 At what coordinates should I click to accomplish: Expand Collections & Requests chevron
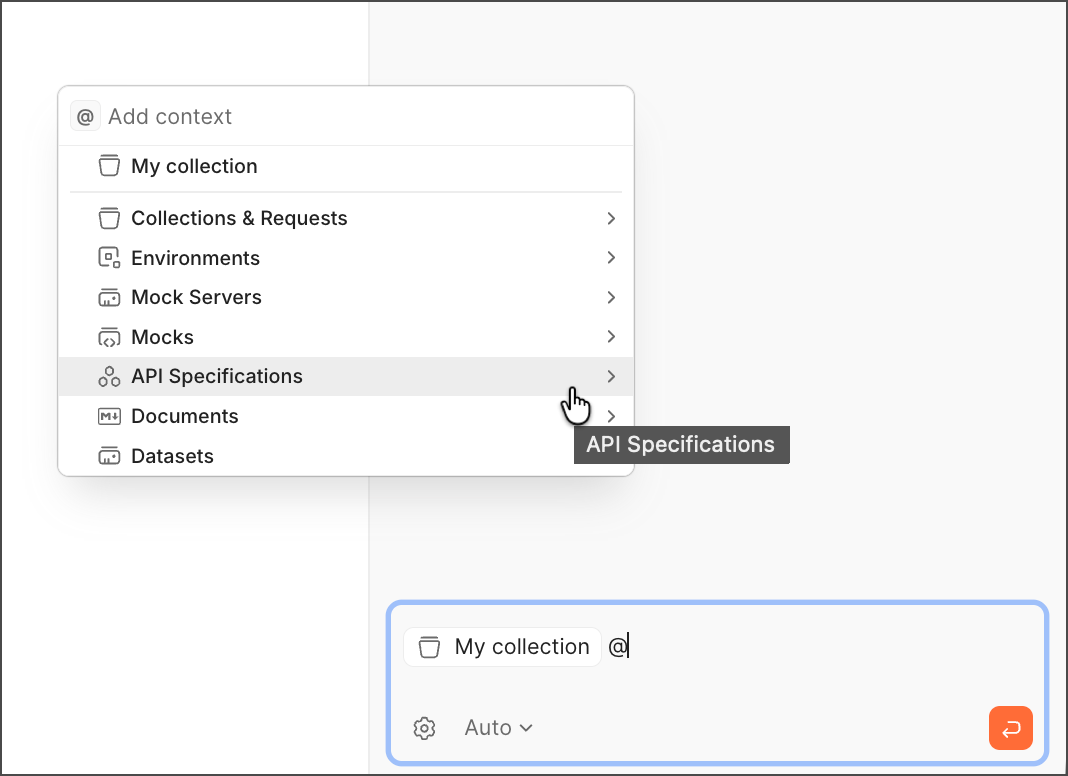pyautogui.click(x=611, y=218)
